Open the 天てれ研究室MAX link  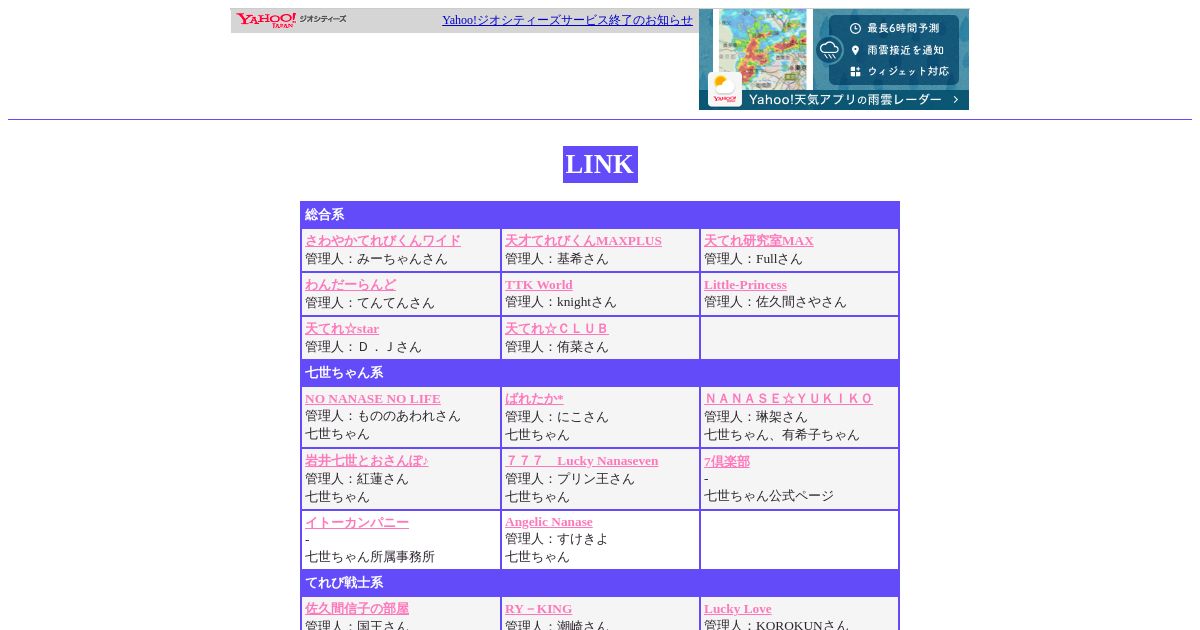pos(759,241)
